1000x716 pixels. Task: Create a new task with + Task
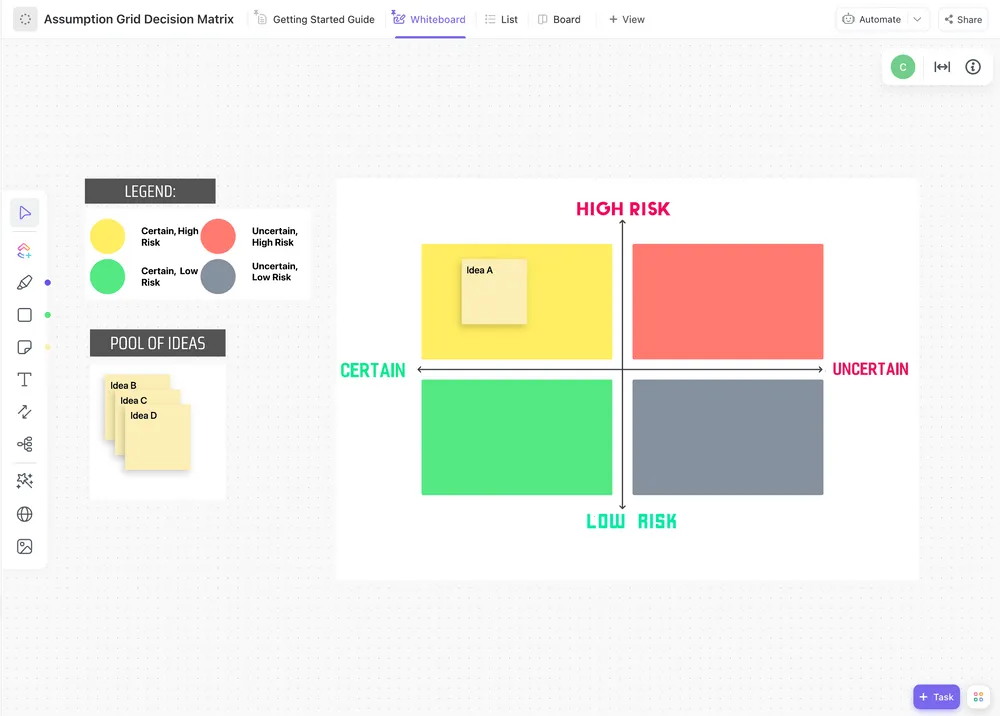(936, 696)
